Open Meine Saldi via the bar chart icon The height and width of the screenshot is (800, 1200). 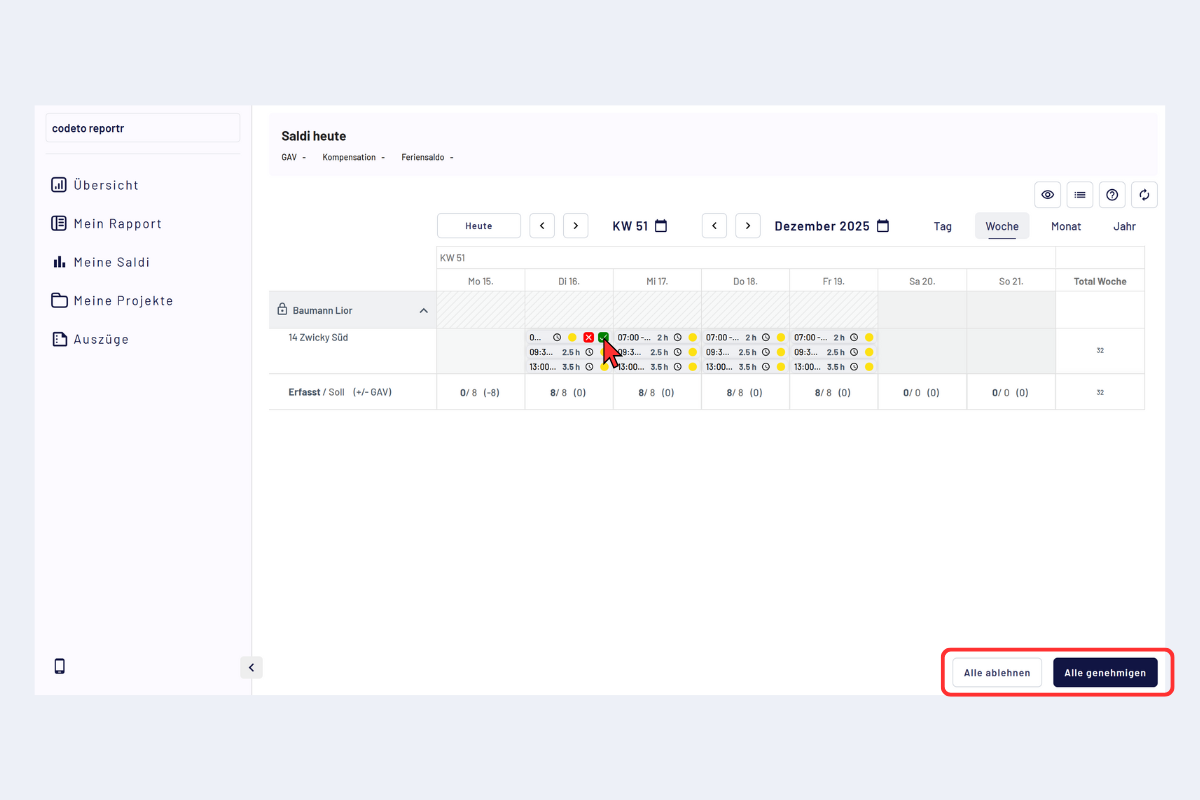[59, 262]
